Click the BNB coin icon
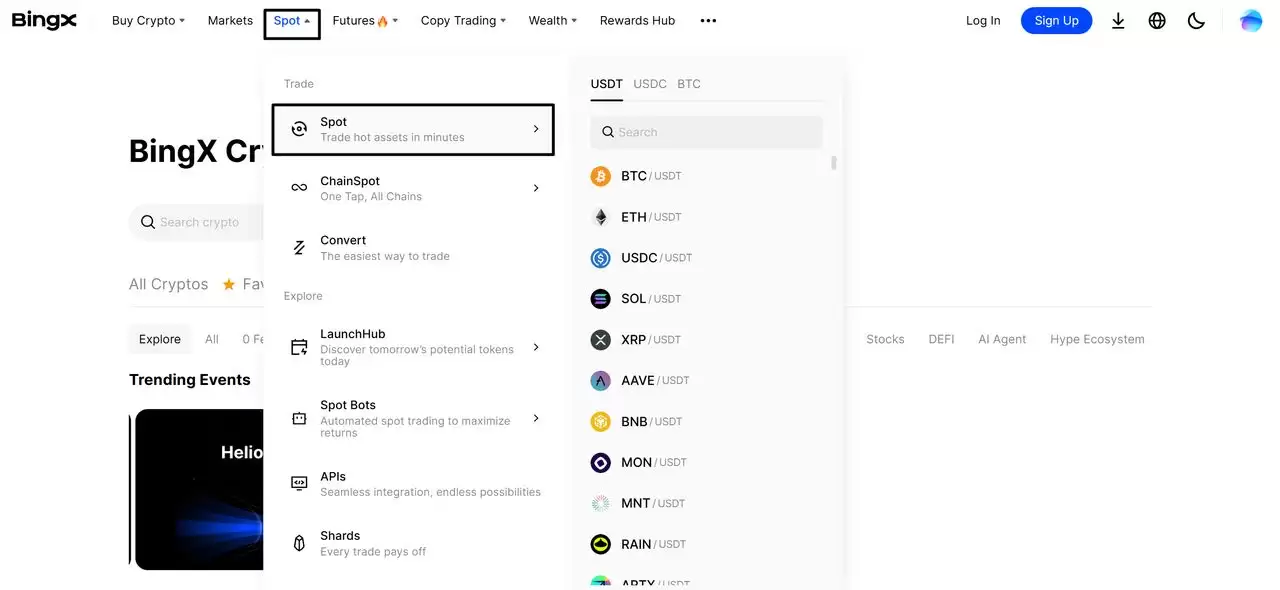Screen dimensions: 1280x590 (x=600, y=422)
